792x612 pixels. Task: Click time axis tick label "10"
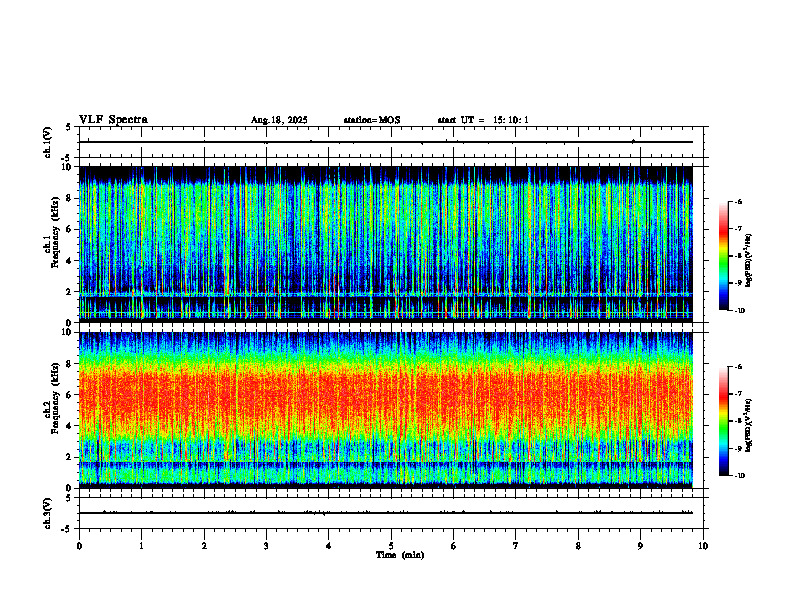point(703,546)
